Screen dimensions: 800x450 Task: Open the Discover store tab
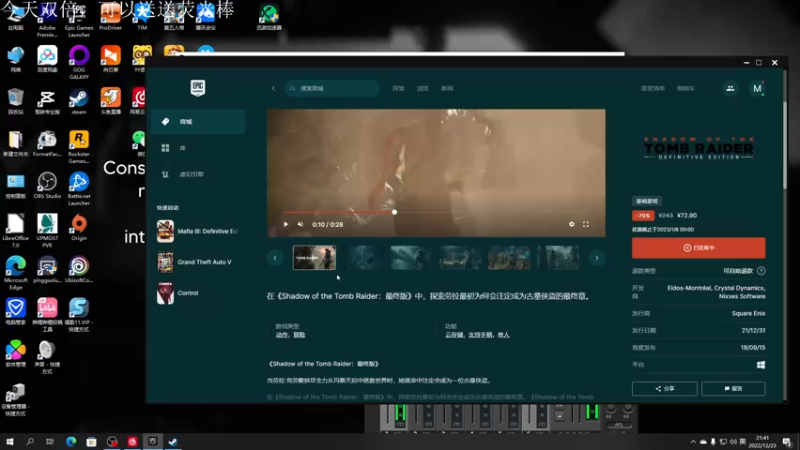(398, 88)
